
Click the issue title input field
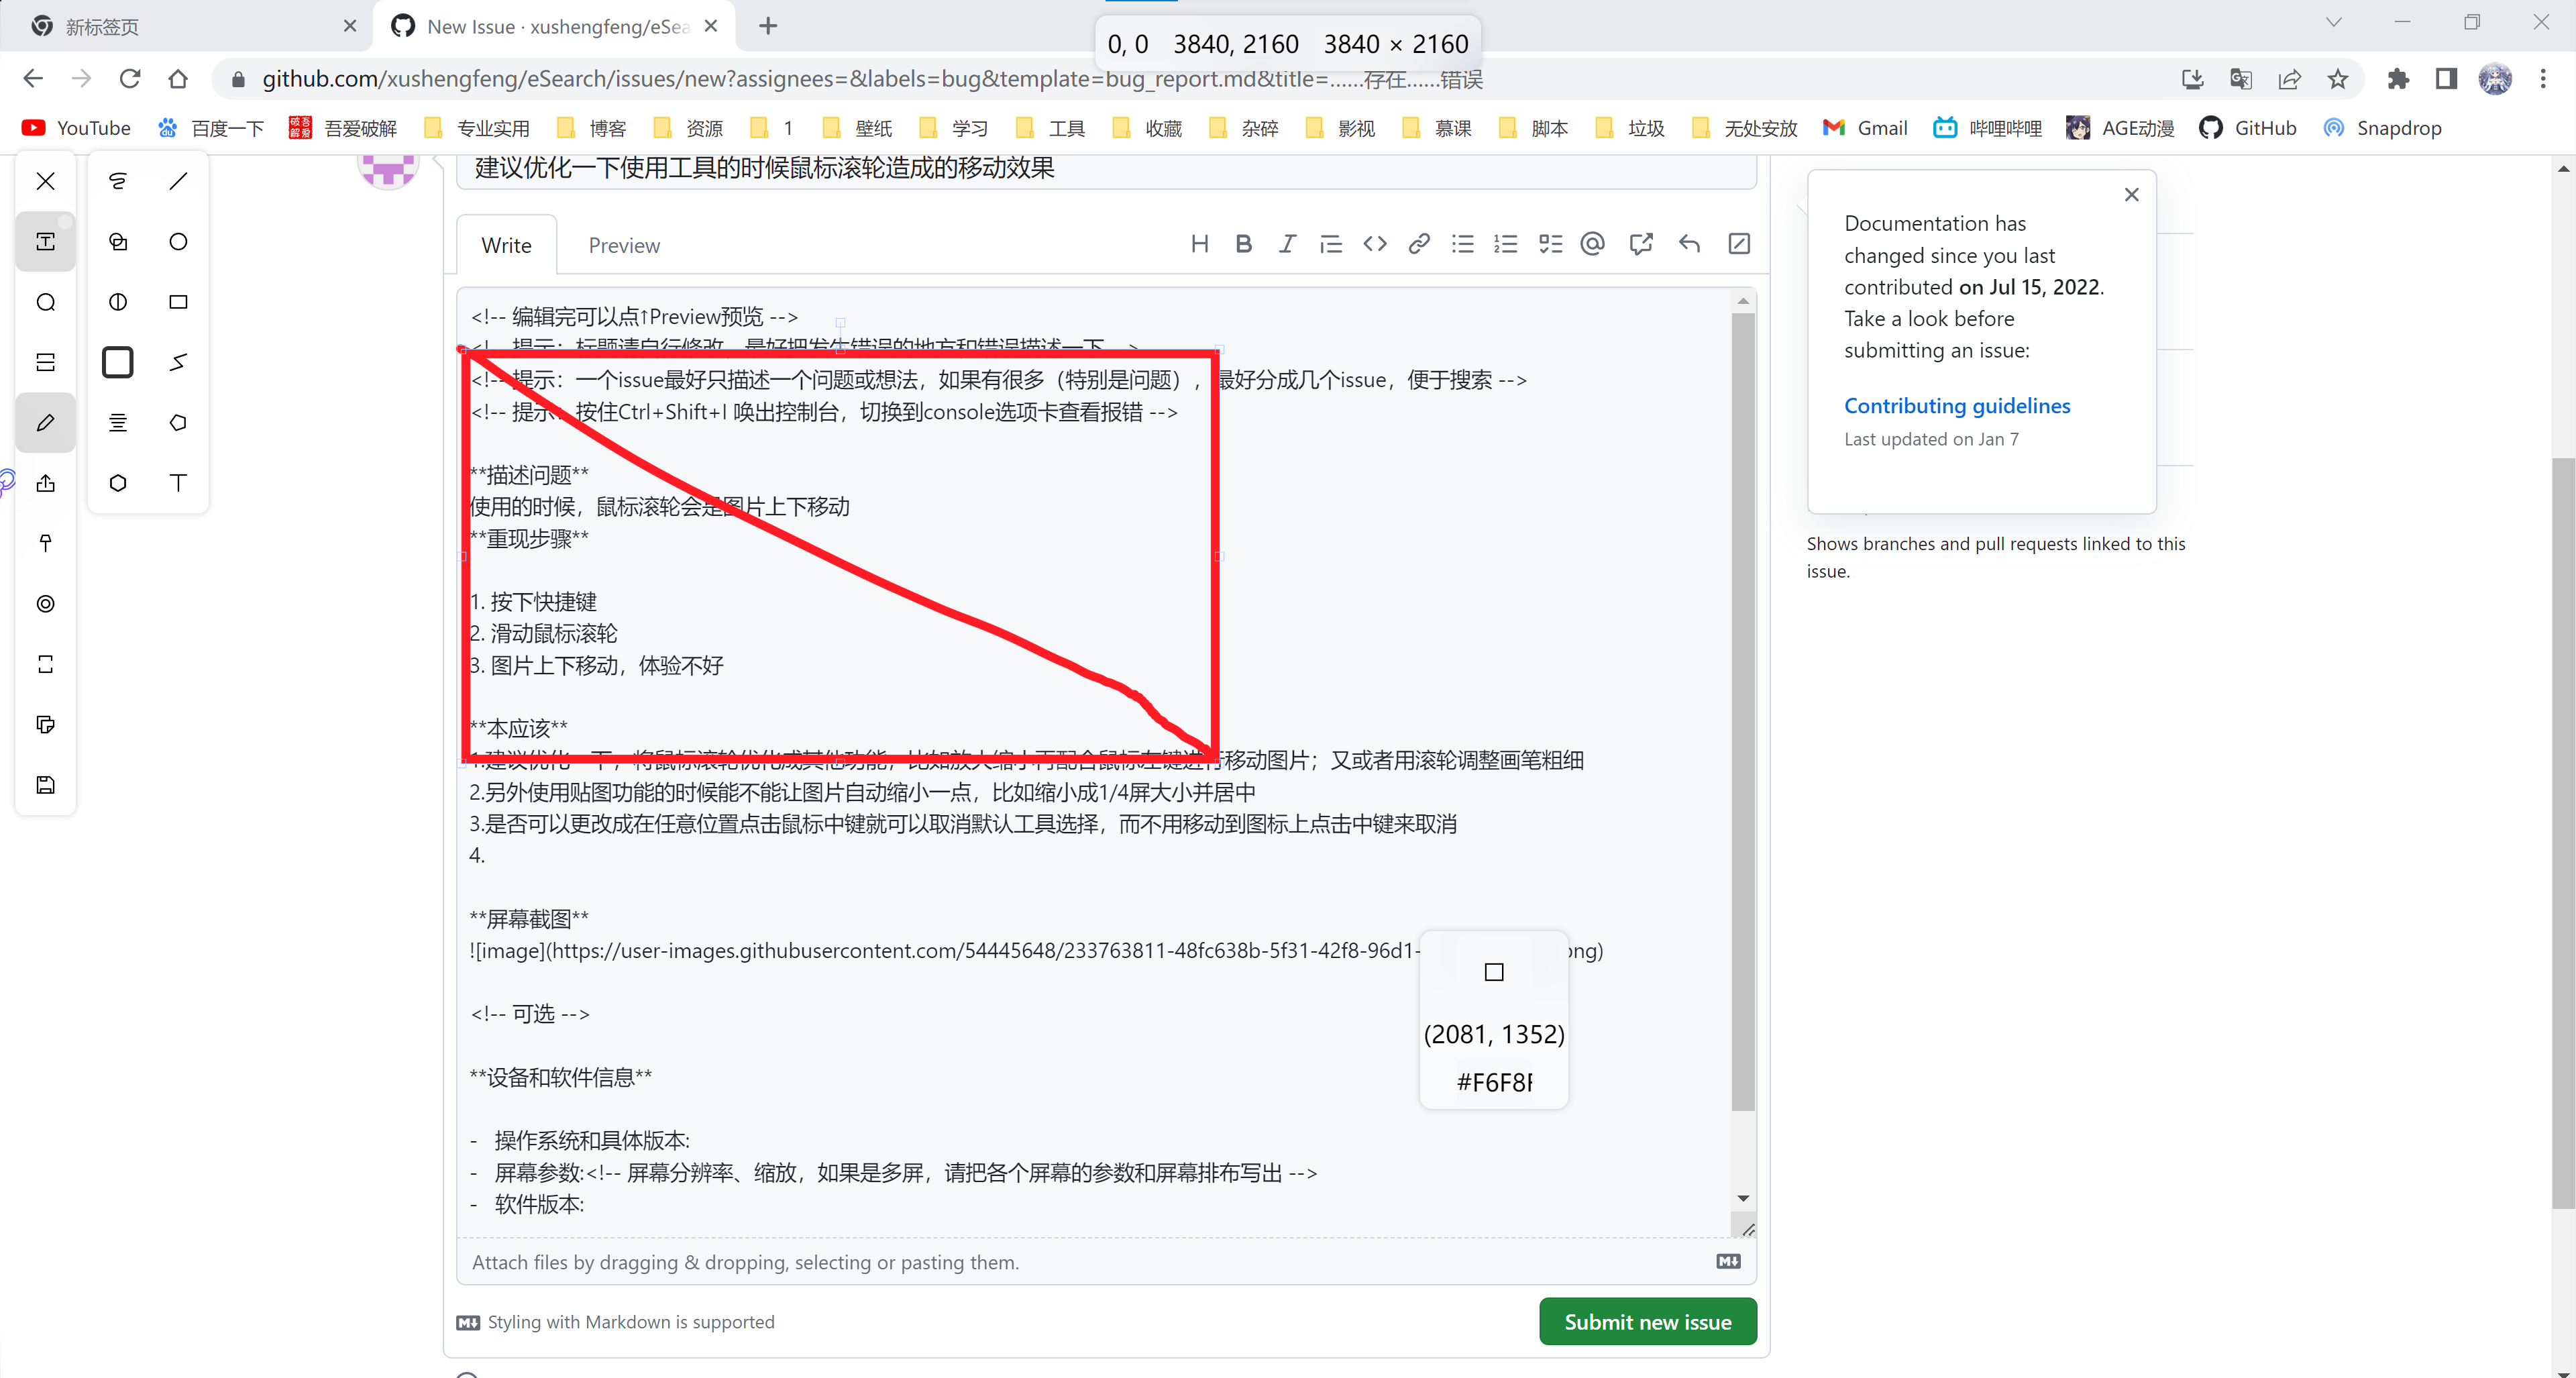click(x=1106, y=169)
